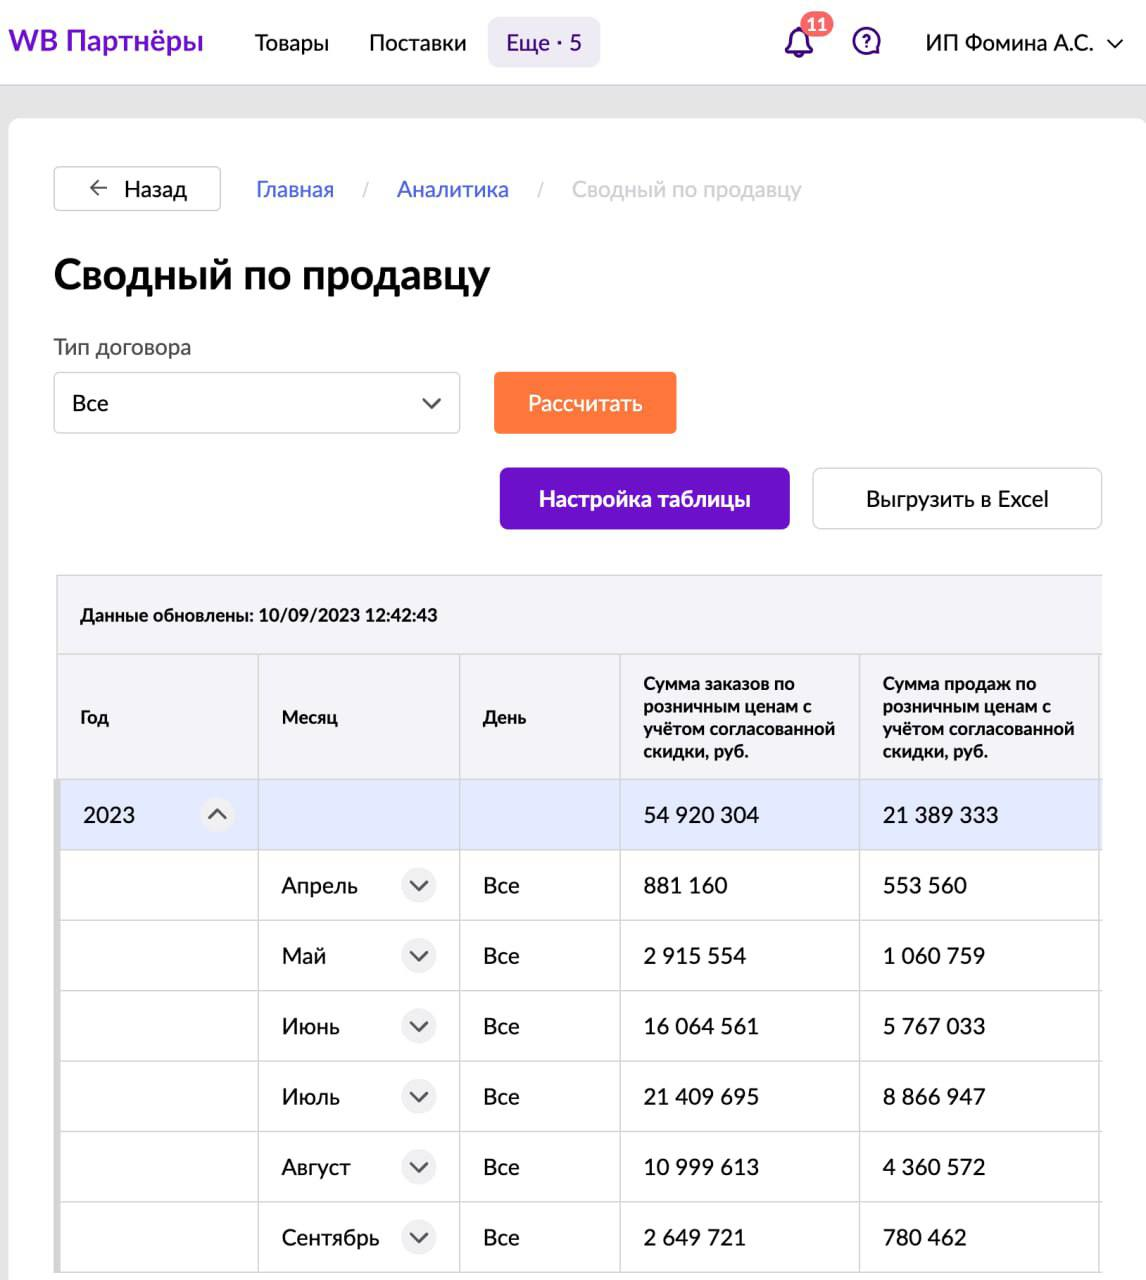
Task: Click the WB Партнёры logo
Action: (106, 42)
